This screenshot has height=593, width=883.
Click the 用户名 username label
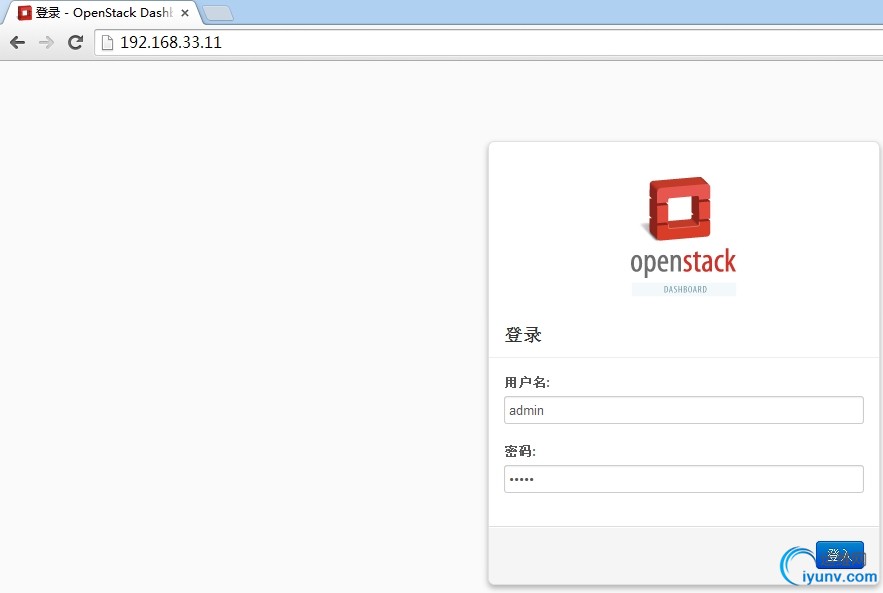pos(527,382)
